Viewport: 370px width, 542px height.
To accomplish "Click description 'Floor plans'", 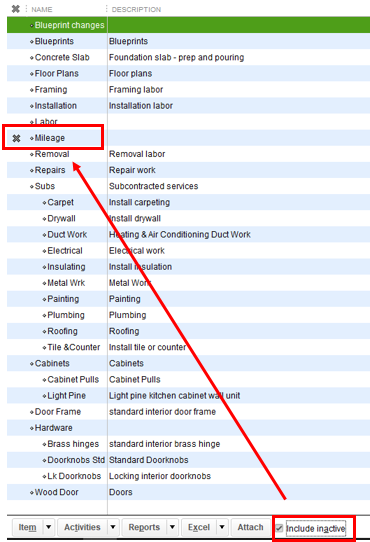I will click(x=130, y=73).
